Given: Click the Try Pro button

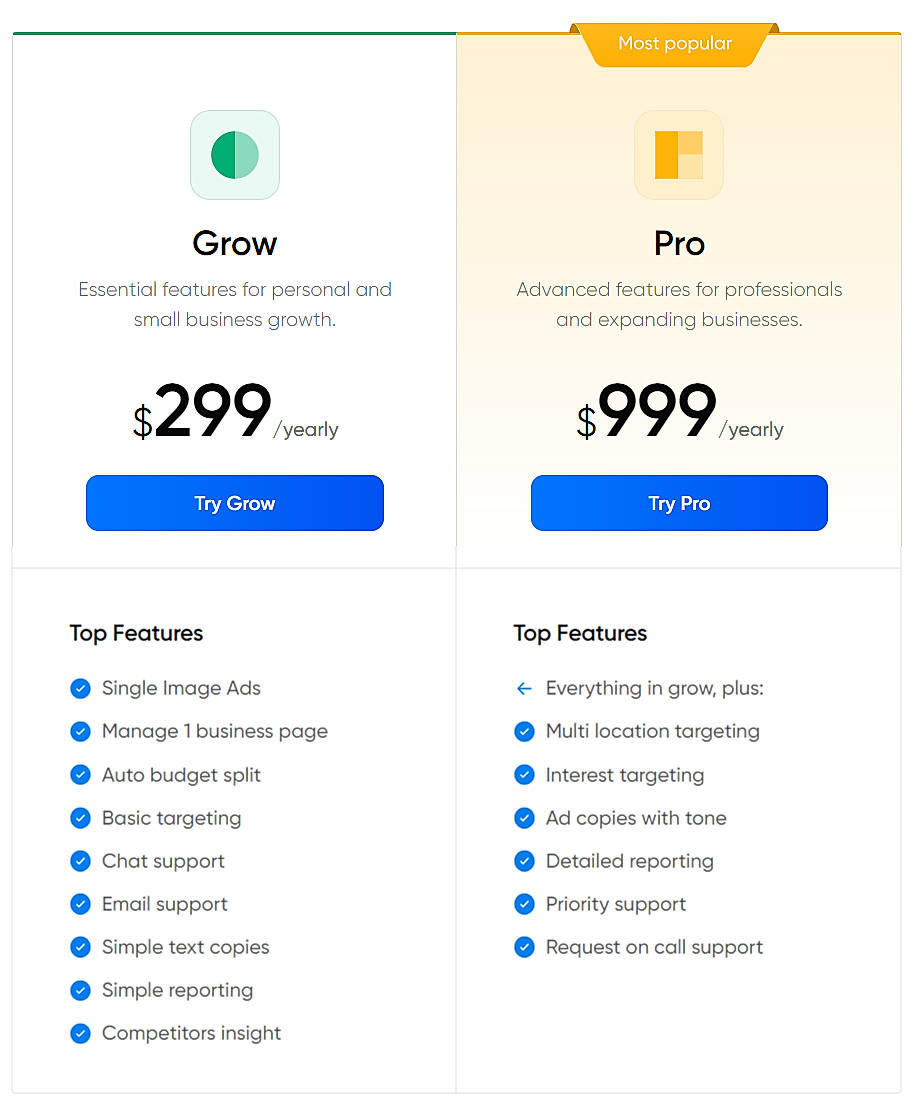Looking at the screenshot, I should tap(678, 503).
